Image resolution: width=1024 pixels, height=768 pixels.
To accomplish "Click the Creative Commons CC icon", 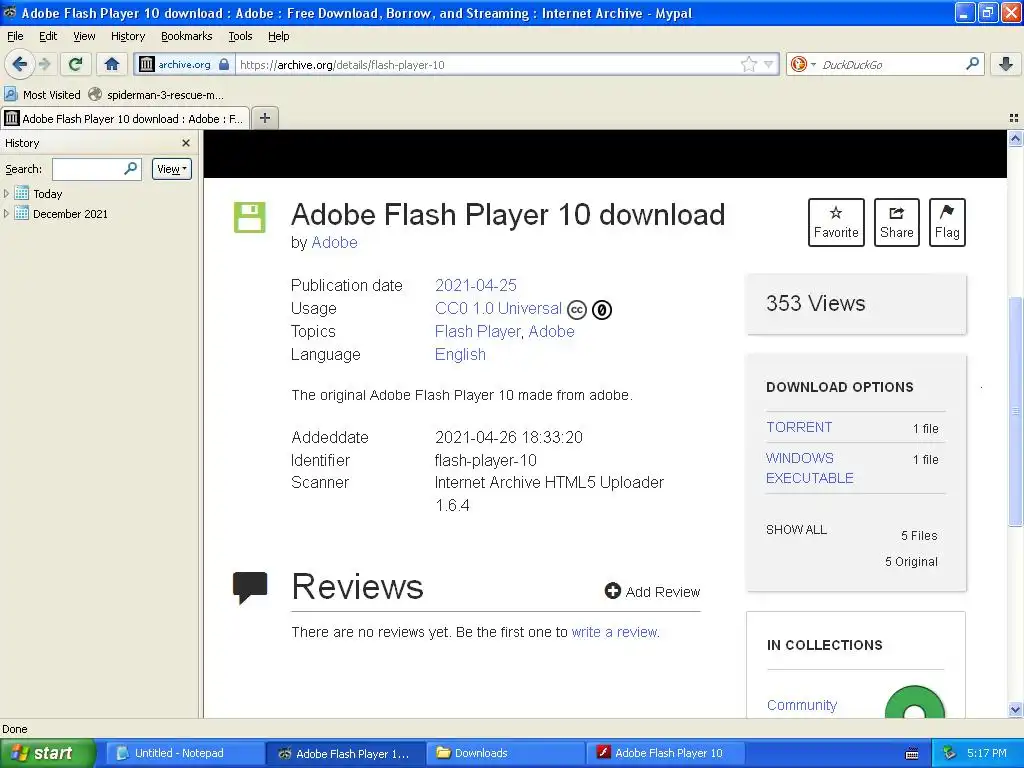I will [577, 310].
